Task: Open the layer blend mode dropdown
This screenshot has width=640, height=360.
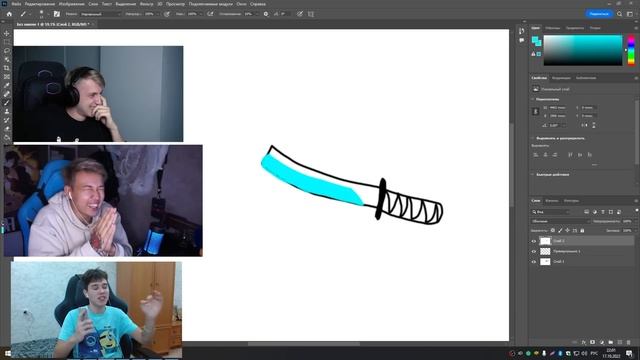Action: (x=561, y=221)
